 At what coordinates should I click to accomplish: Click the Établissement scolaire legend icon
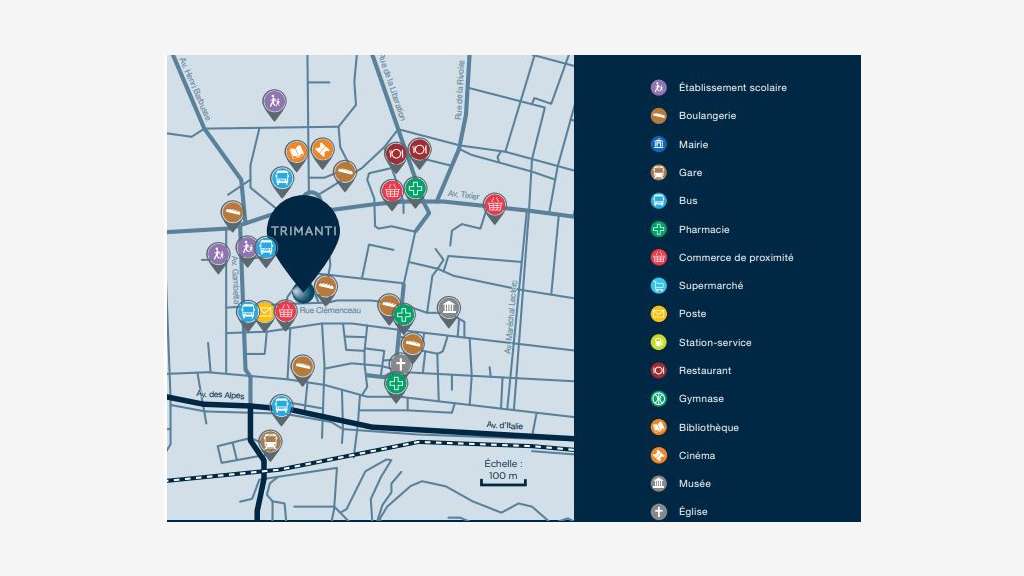coord(659,88)
